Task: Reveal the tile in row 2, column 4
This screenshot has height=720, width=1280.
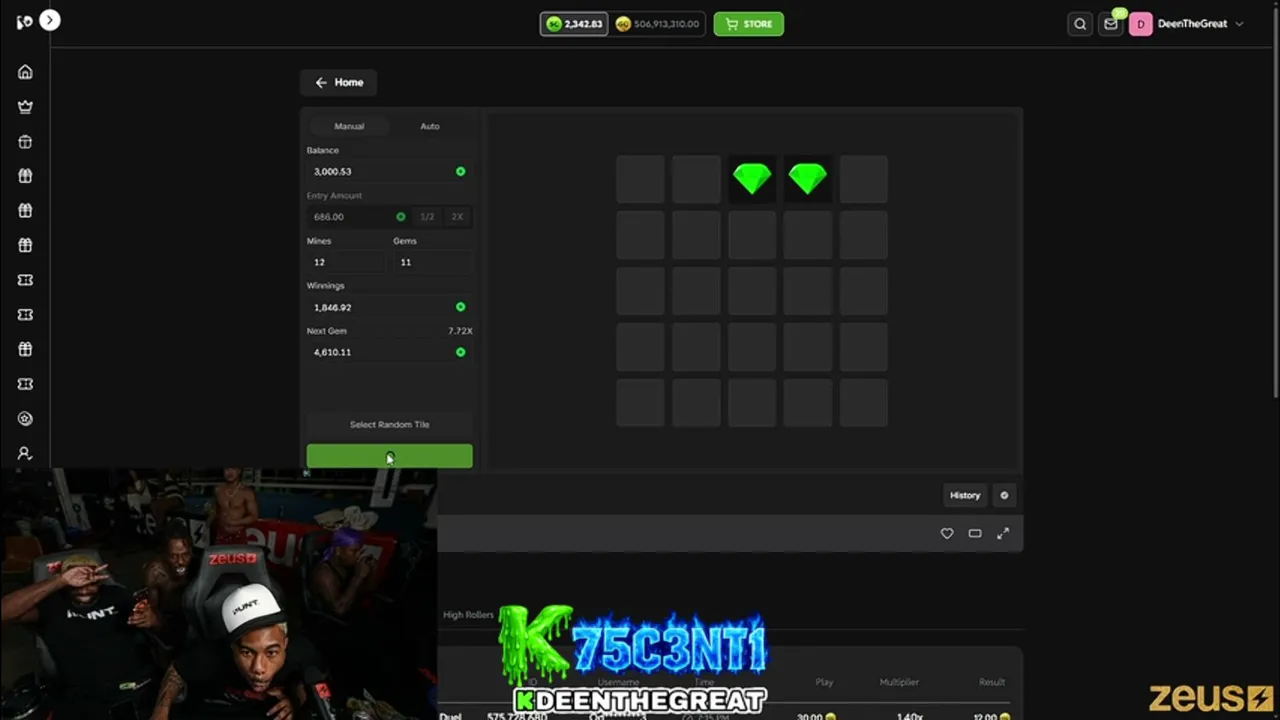Action: (x=808, y=235)
